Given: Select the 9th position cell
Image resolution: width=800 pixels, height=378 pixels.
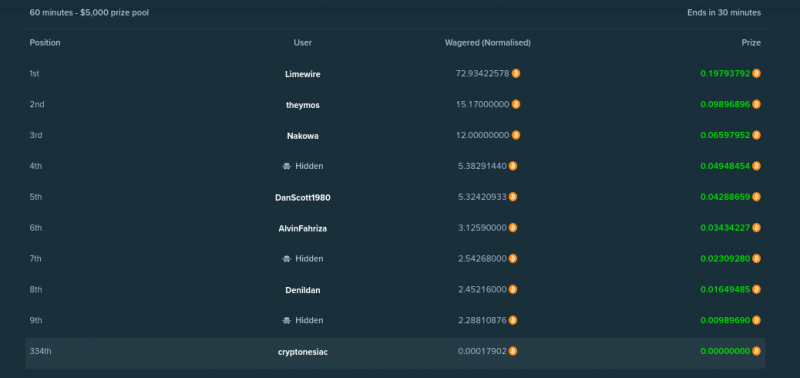Looking at the screenshot, I should pyautogui.click(x=36, y=320).
